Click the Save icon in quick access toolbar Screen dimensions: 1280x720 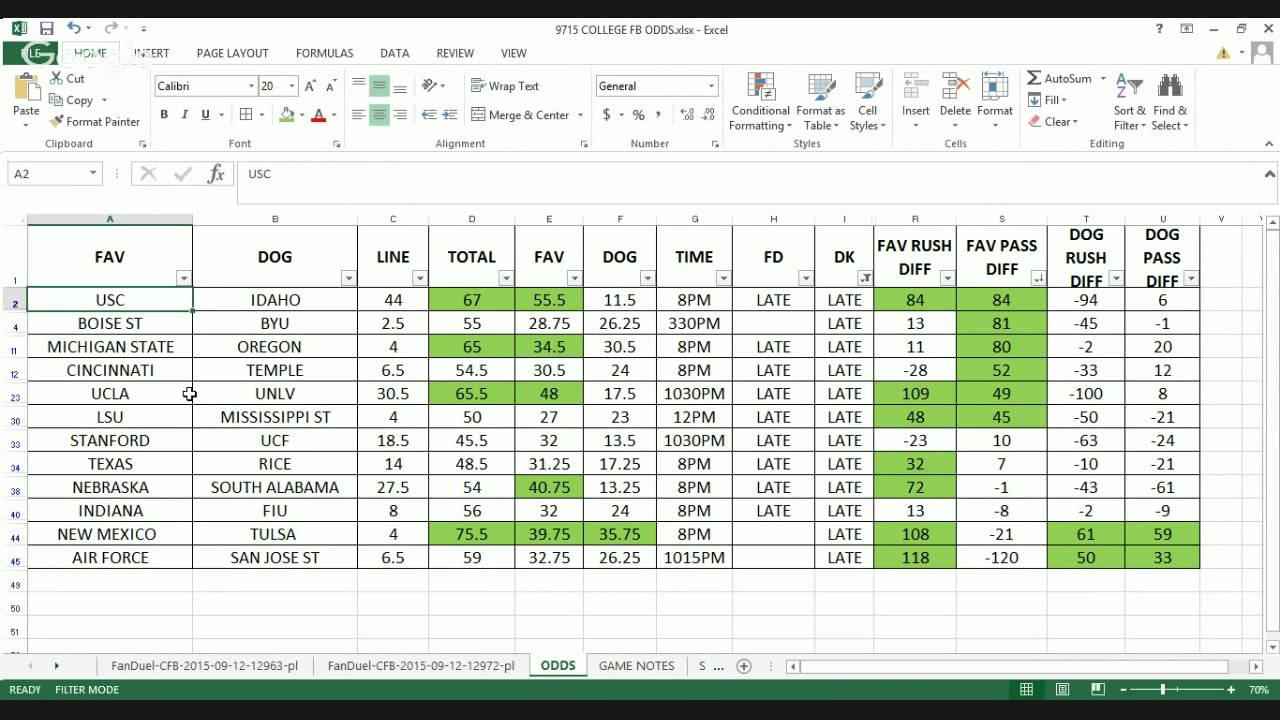46,29
